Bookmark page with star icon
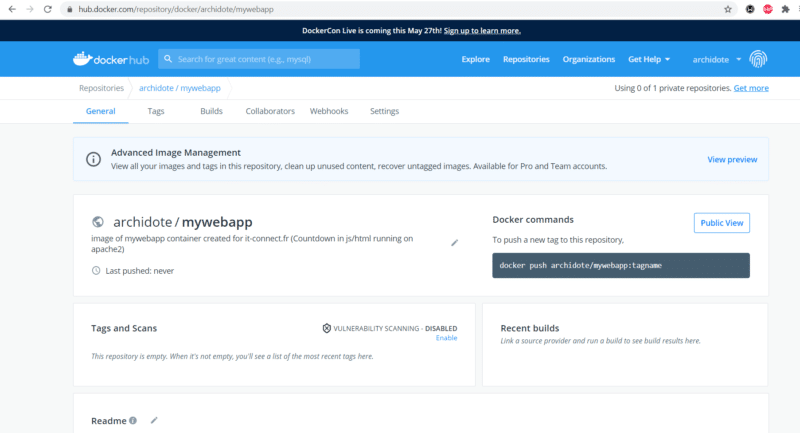The height and width of the screenshot is (433, 800). click(x=728, y=9)
